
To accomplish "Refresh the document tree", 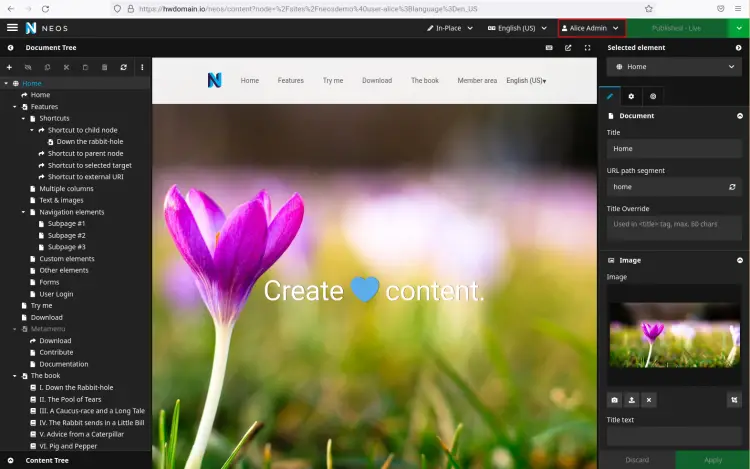I will [123, 67].
